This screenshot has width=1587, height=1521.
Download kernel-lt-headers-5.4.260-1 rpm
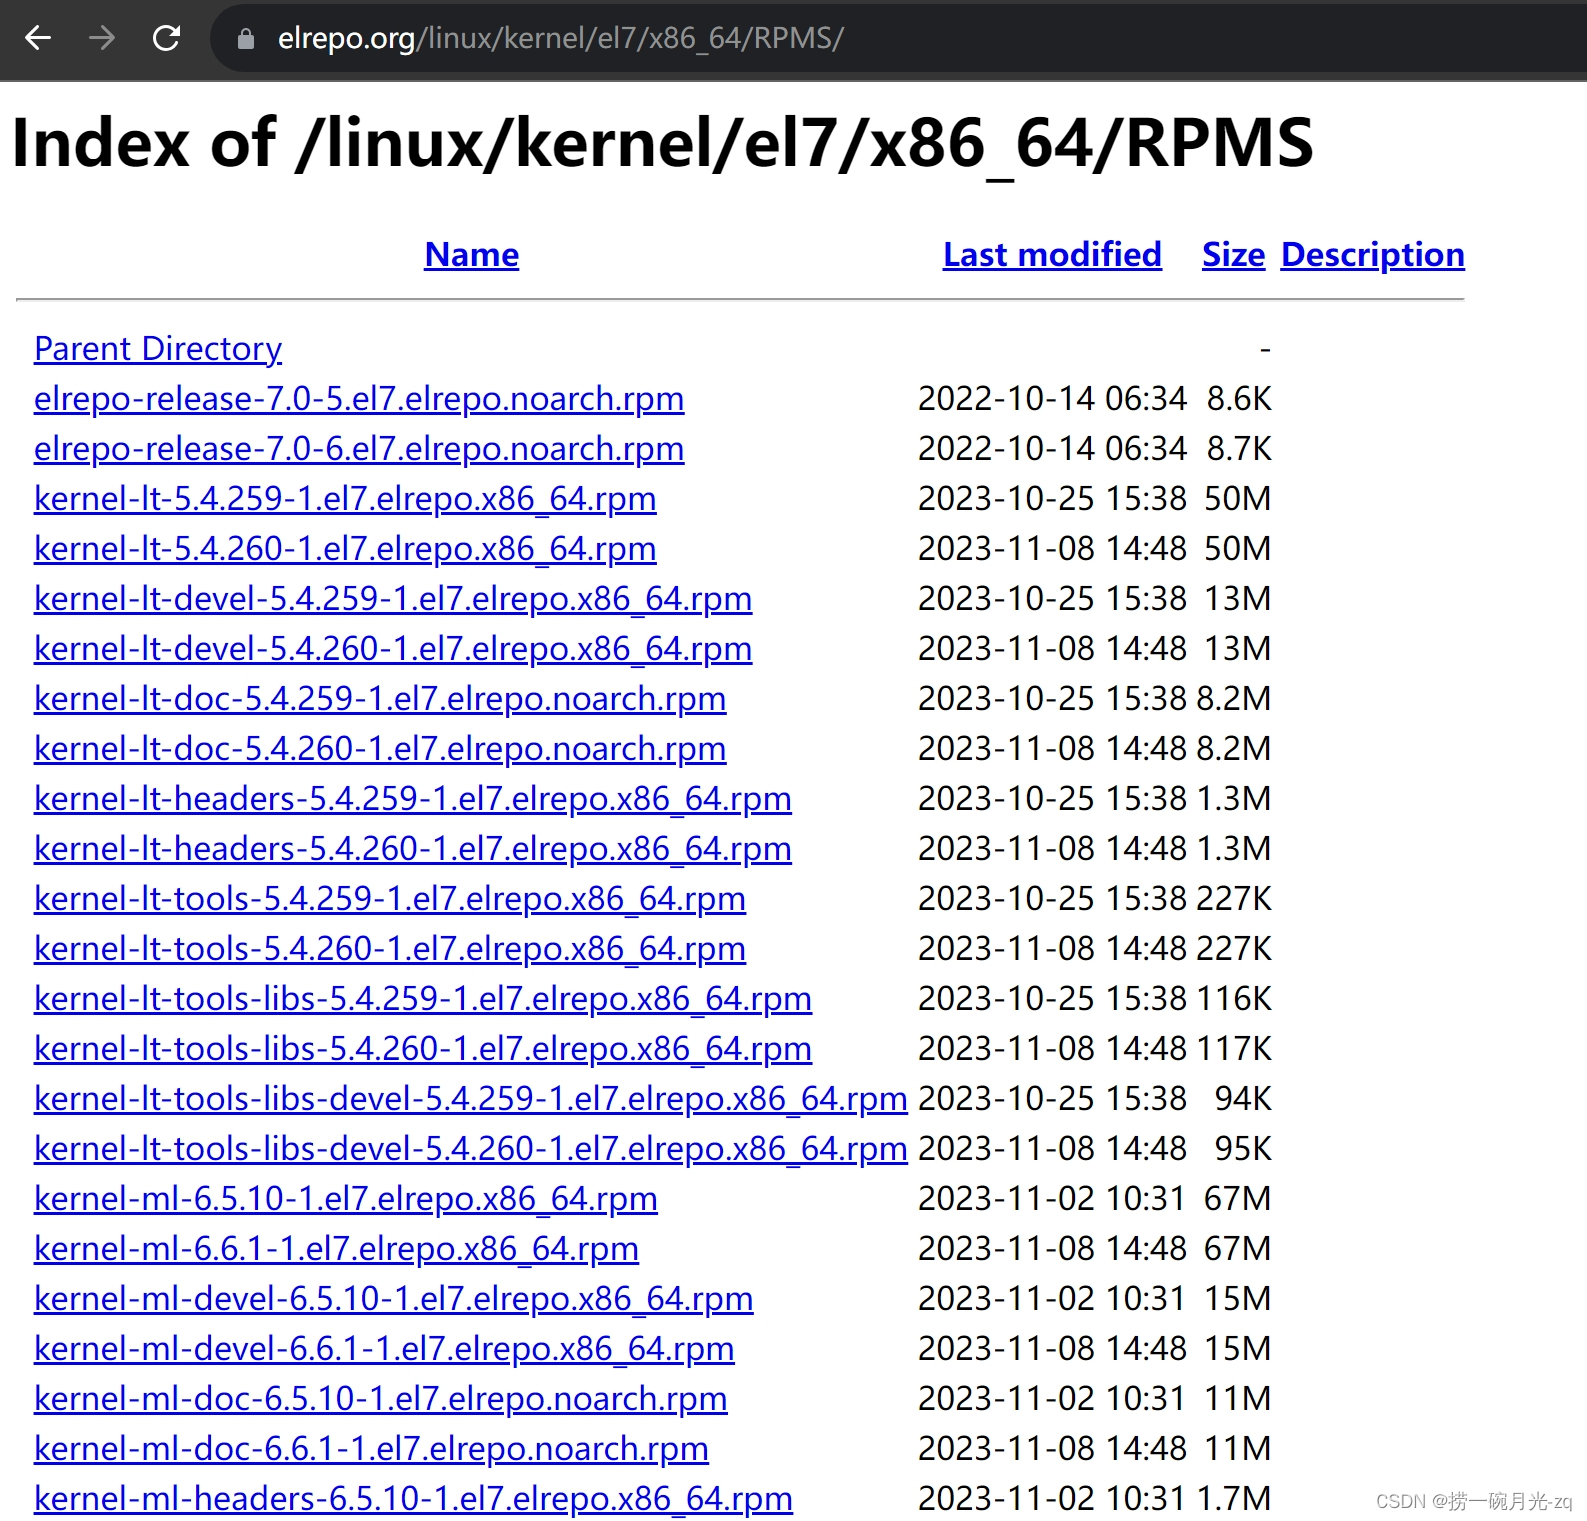(x=413, y=849)
